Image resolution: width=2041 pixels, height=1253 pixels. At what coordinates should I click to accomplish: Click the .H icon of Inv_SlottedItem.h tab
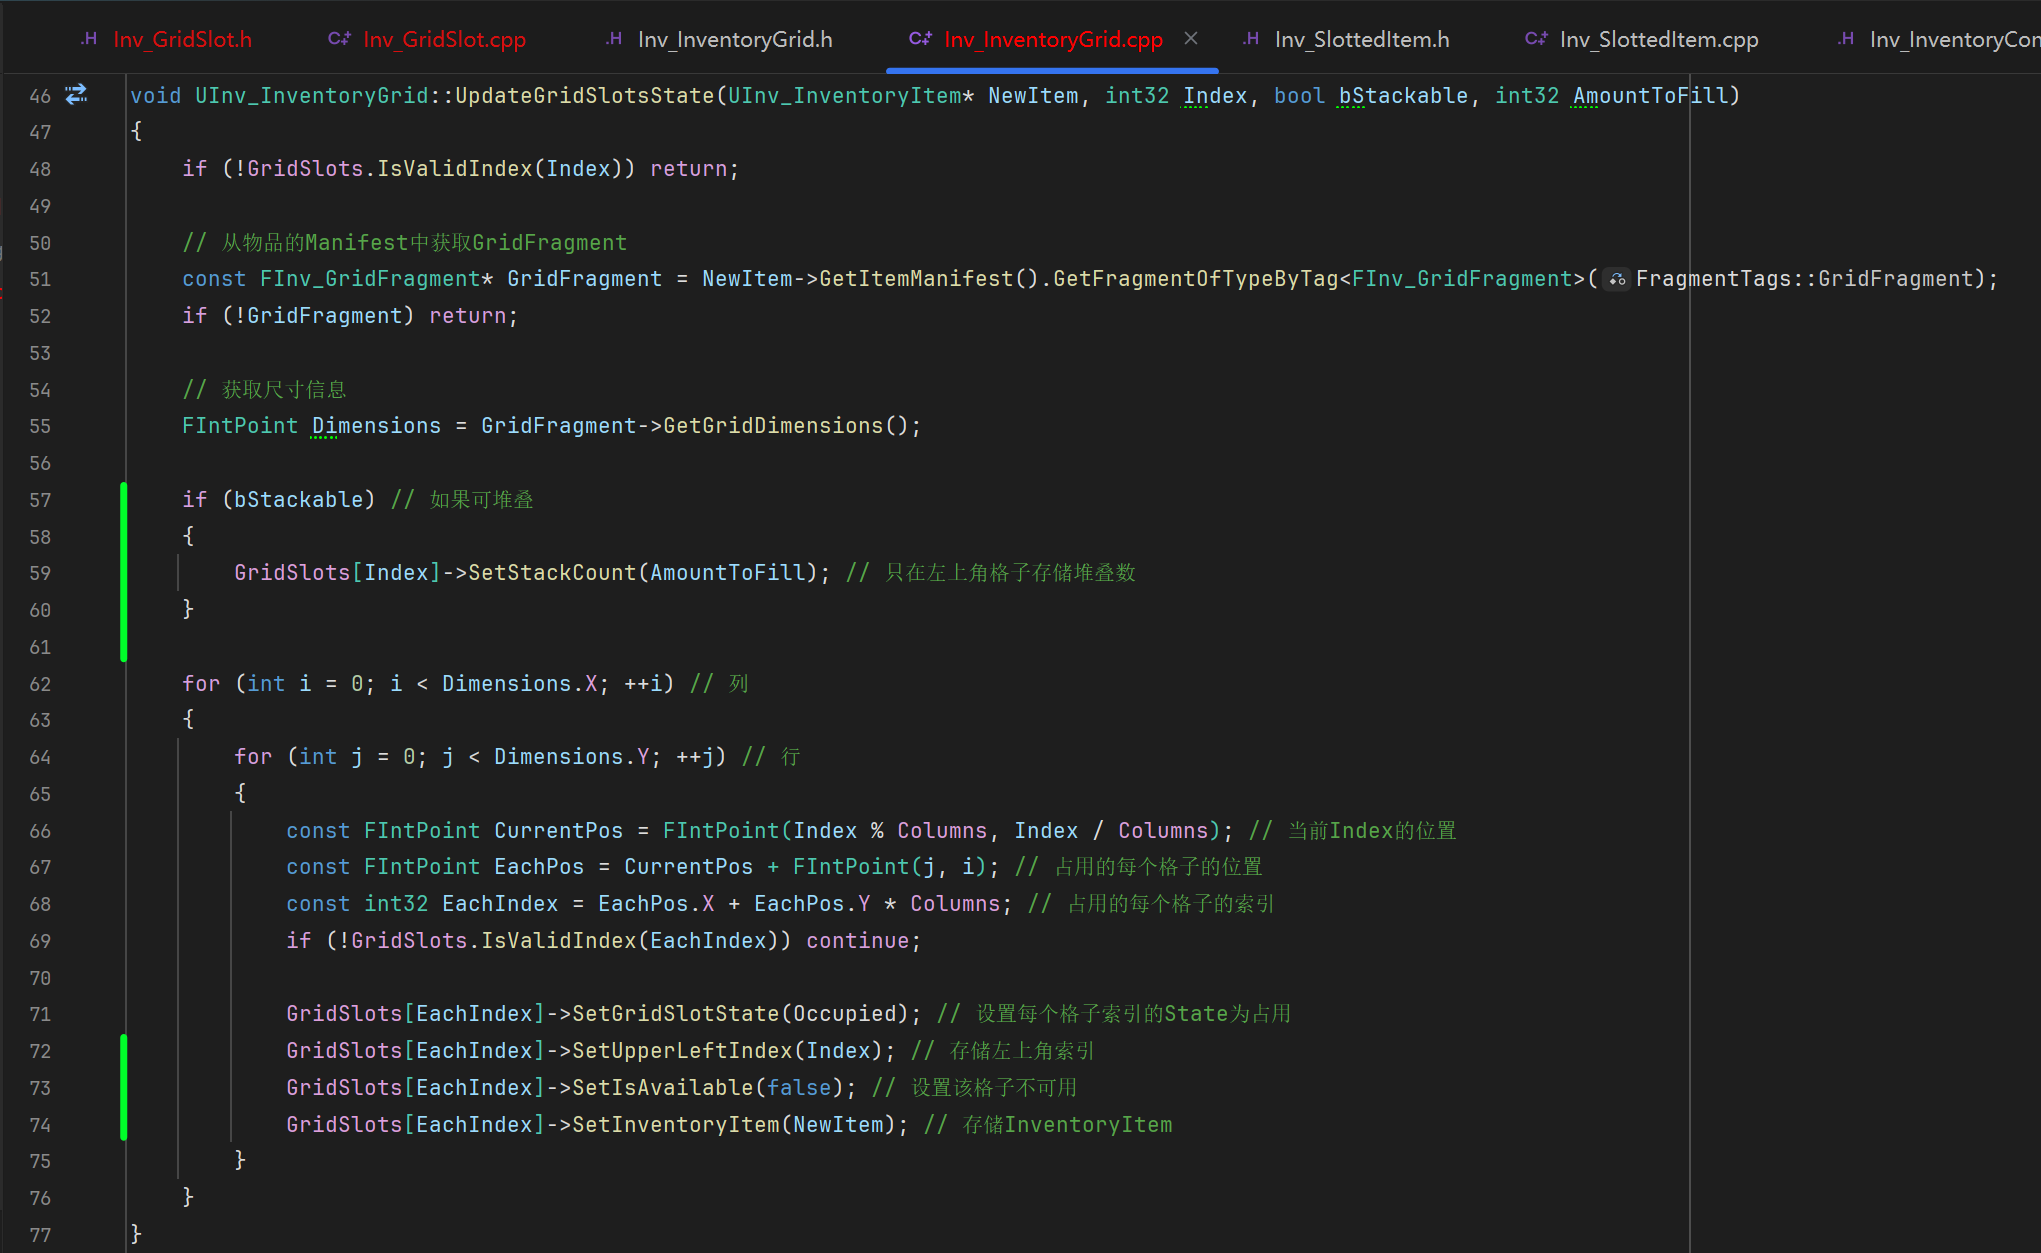(1251, 39)
